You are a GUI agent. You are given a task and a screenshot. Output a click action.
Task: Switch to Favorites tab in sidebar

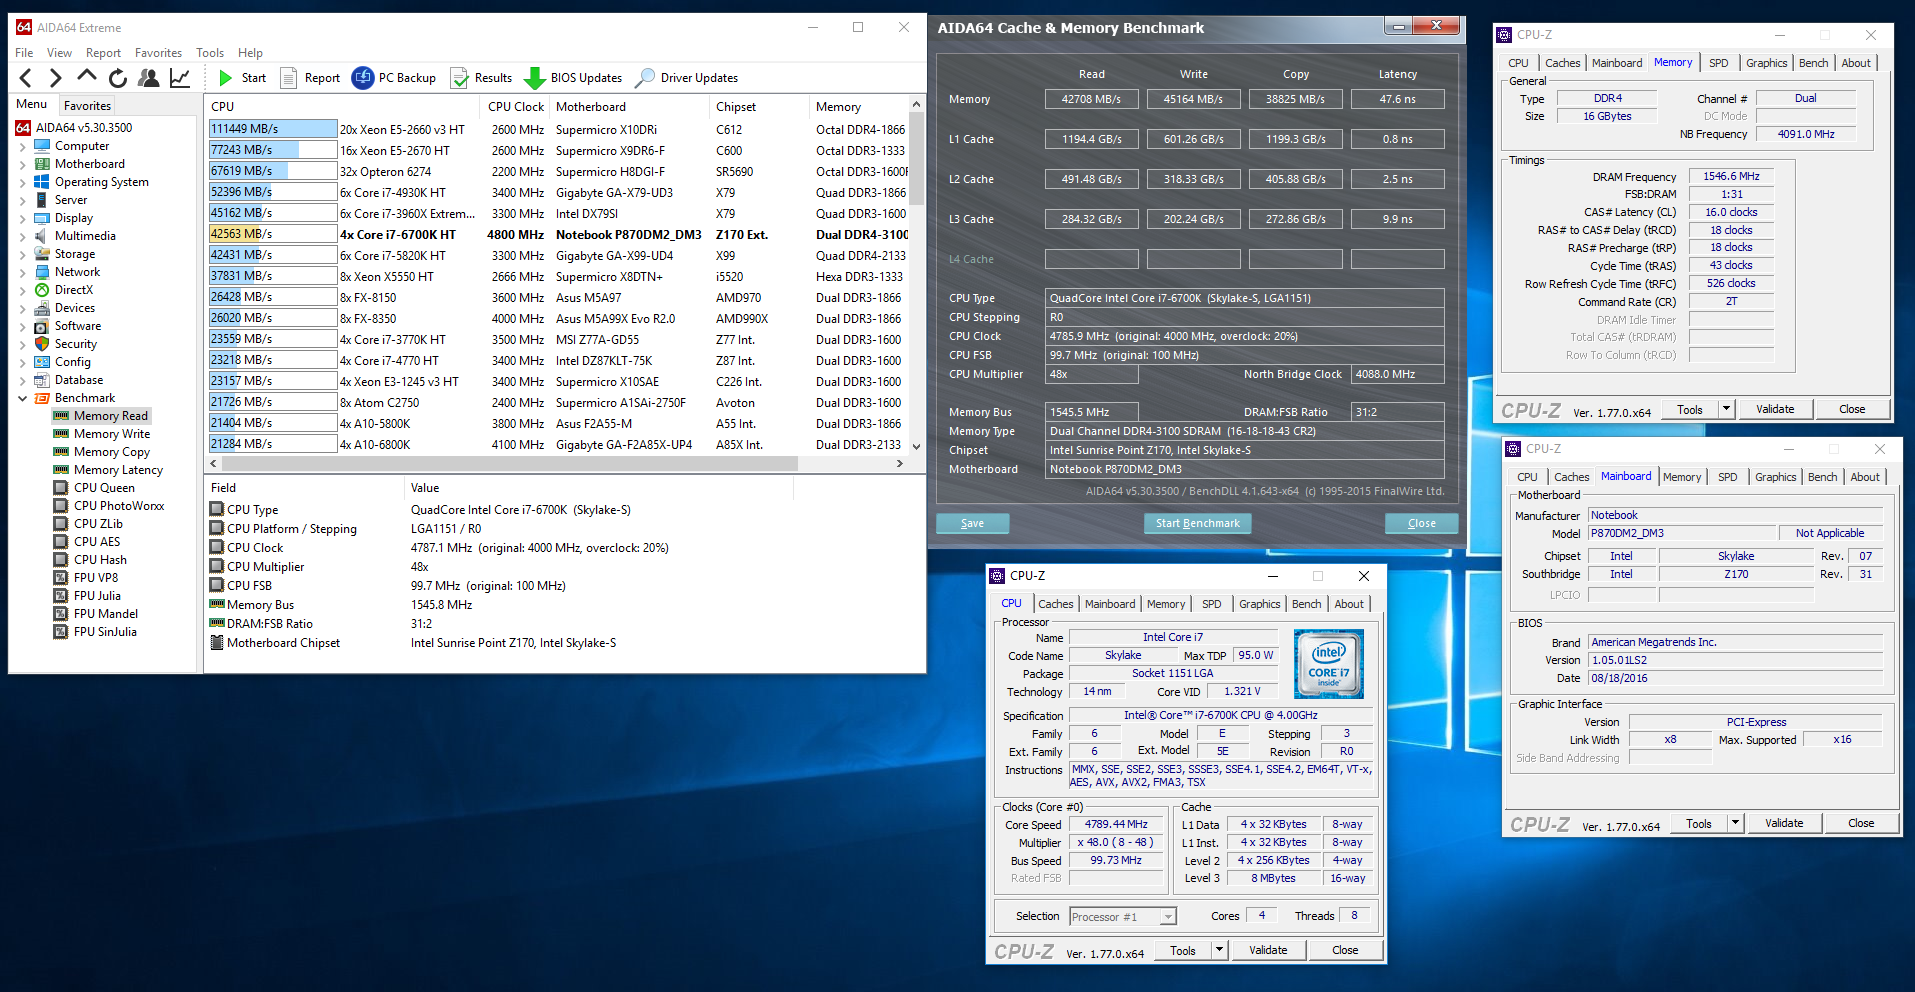click(x=87, y=105)
